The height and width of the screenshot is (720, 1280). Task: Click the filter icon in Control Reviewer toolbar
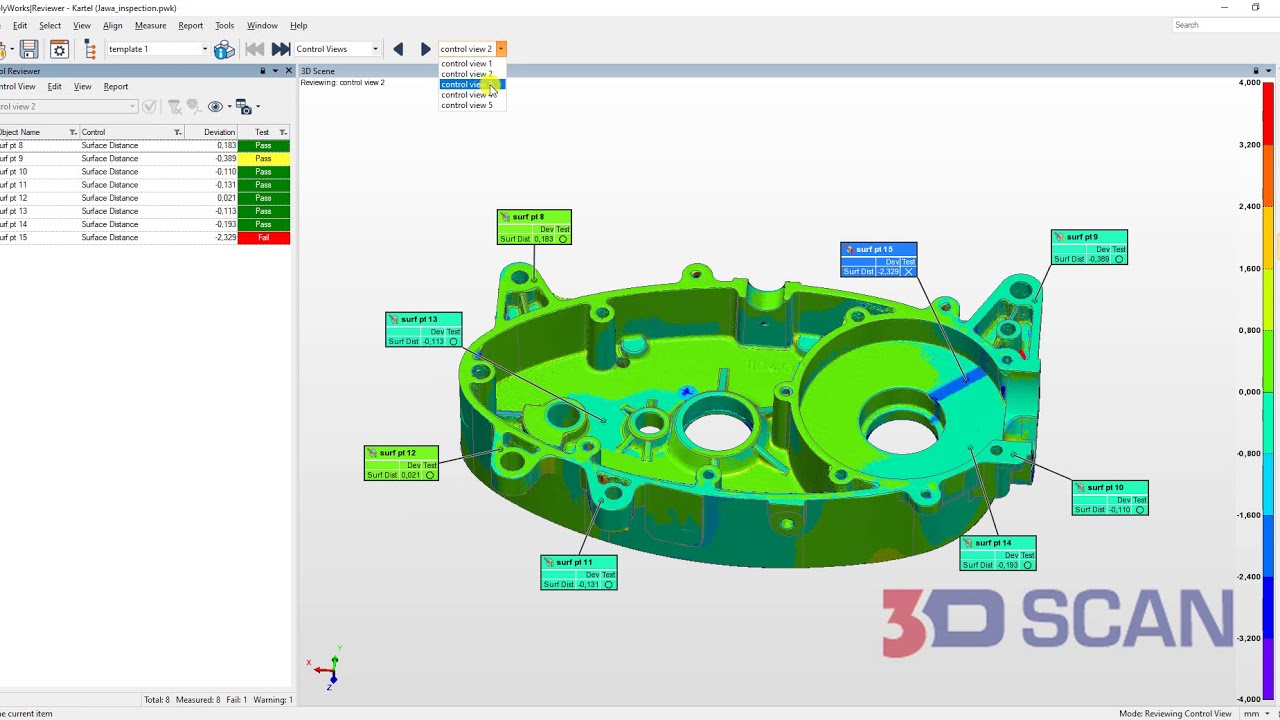tap(173, 107)
